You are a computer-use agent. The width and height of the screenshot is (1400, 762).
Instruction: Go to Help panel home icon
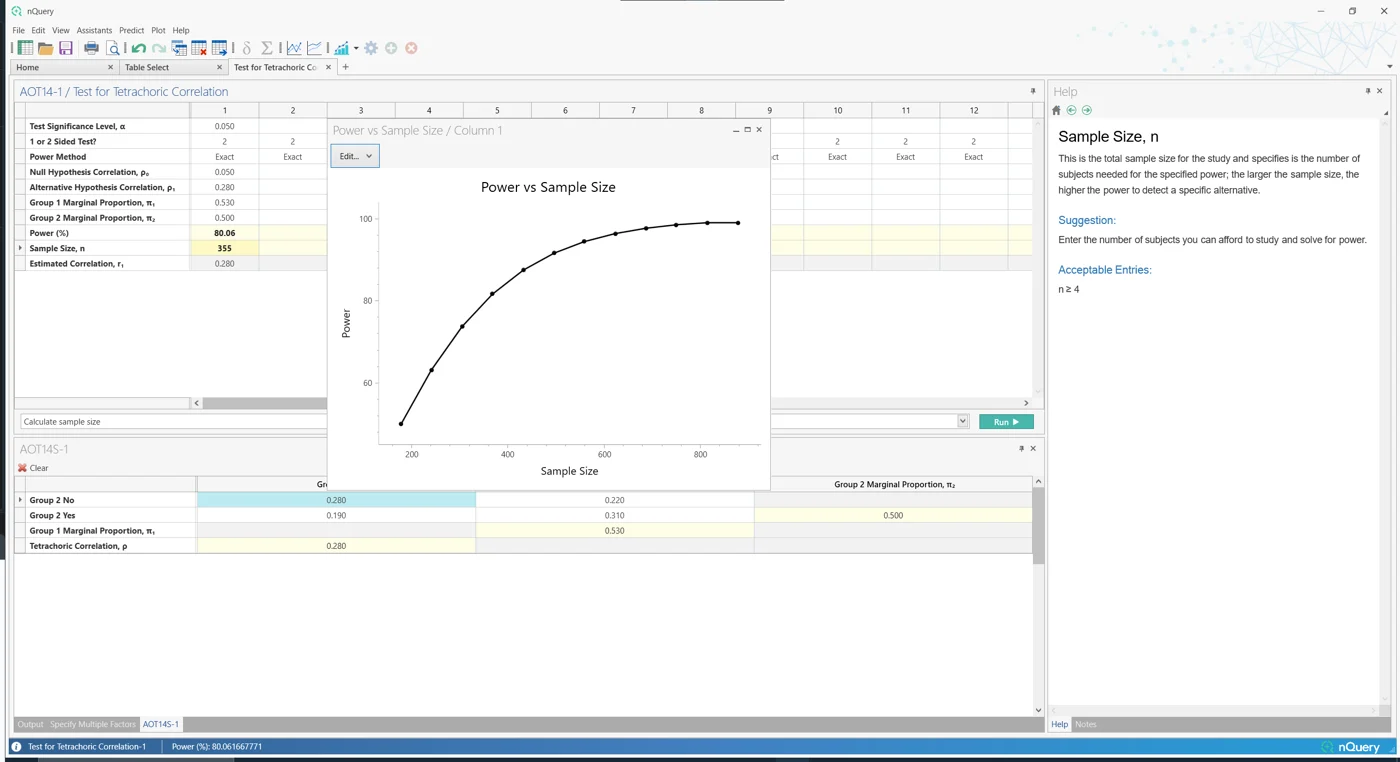[x=1057, y=110]
